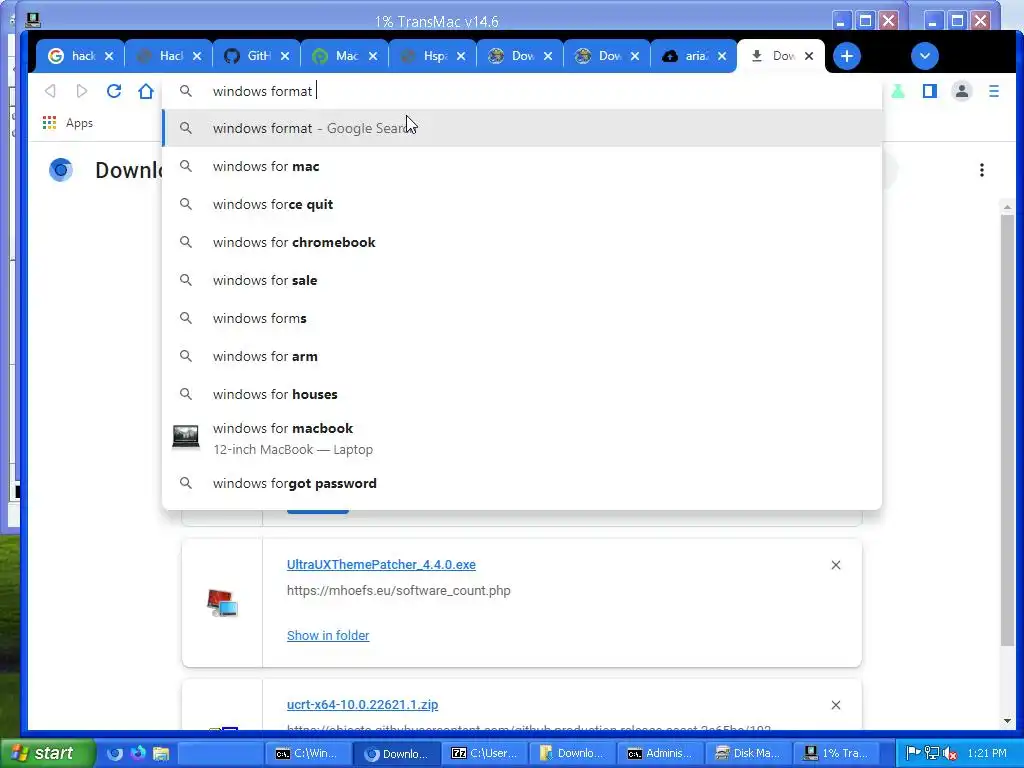Close the Mac tab
Screen dimensions: 1024x768
[373, 56]
